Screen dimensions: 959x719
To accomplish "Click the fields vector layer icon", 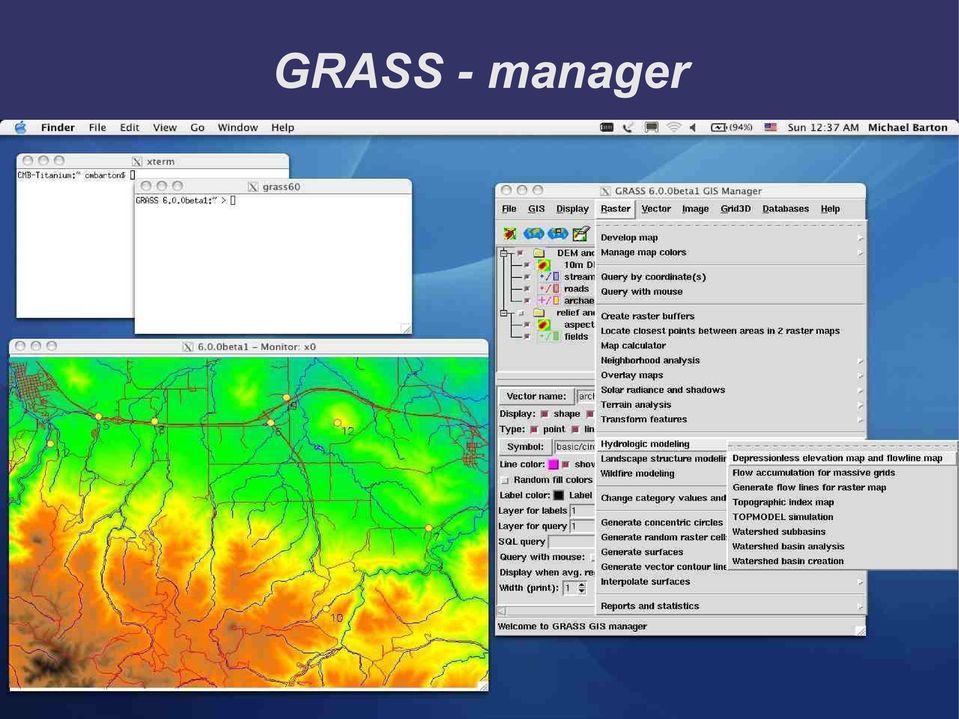I will (549, 336).
